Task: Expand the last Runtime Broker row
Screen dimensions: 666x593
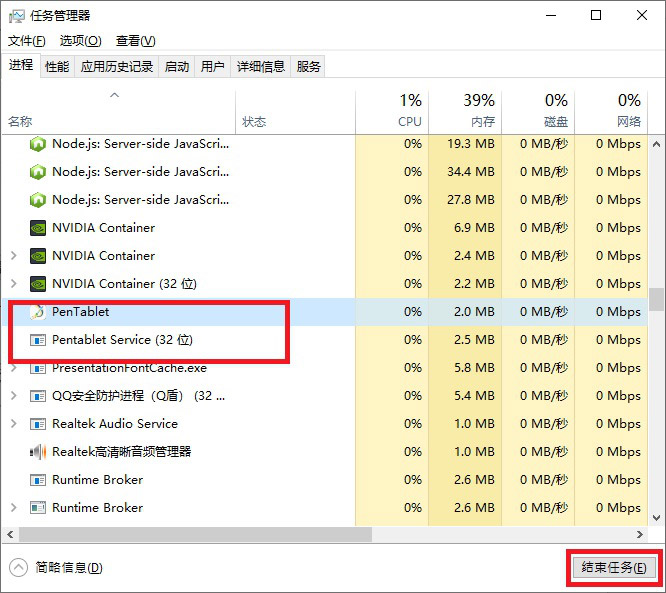Action: click(x=14, y=508)
